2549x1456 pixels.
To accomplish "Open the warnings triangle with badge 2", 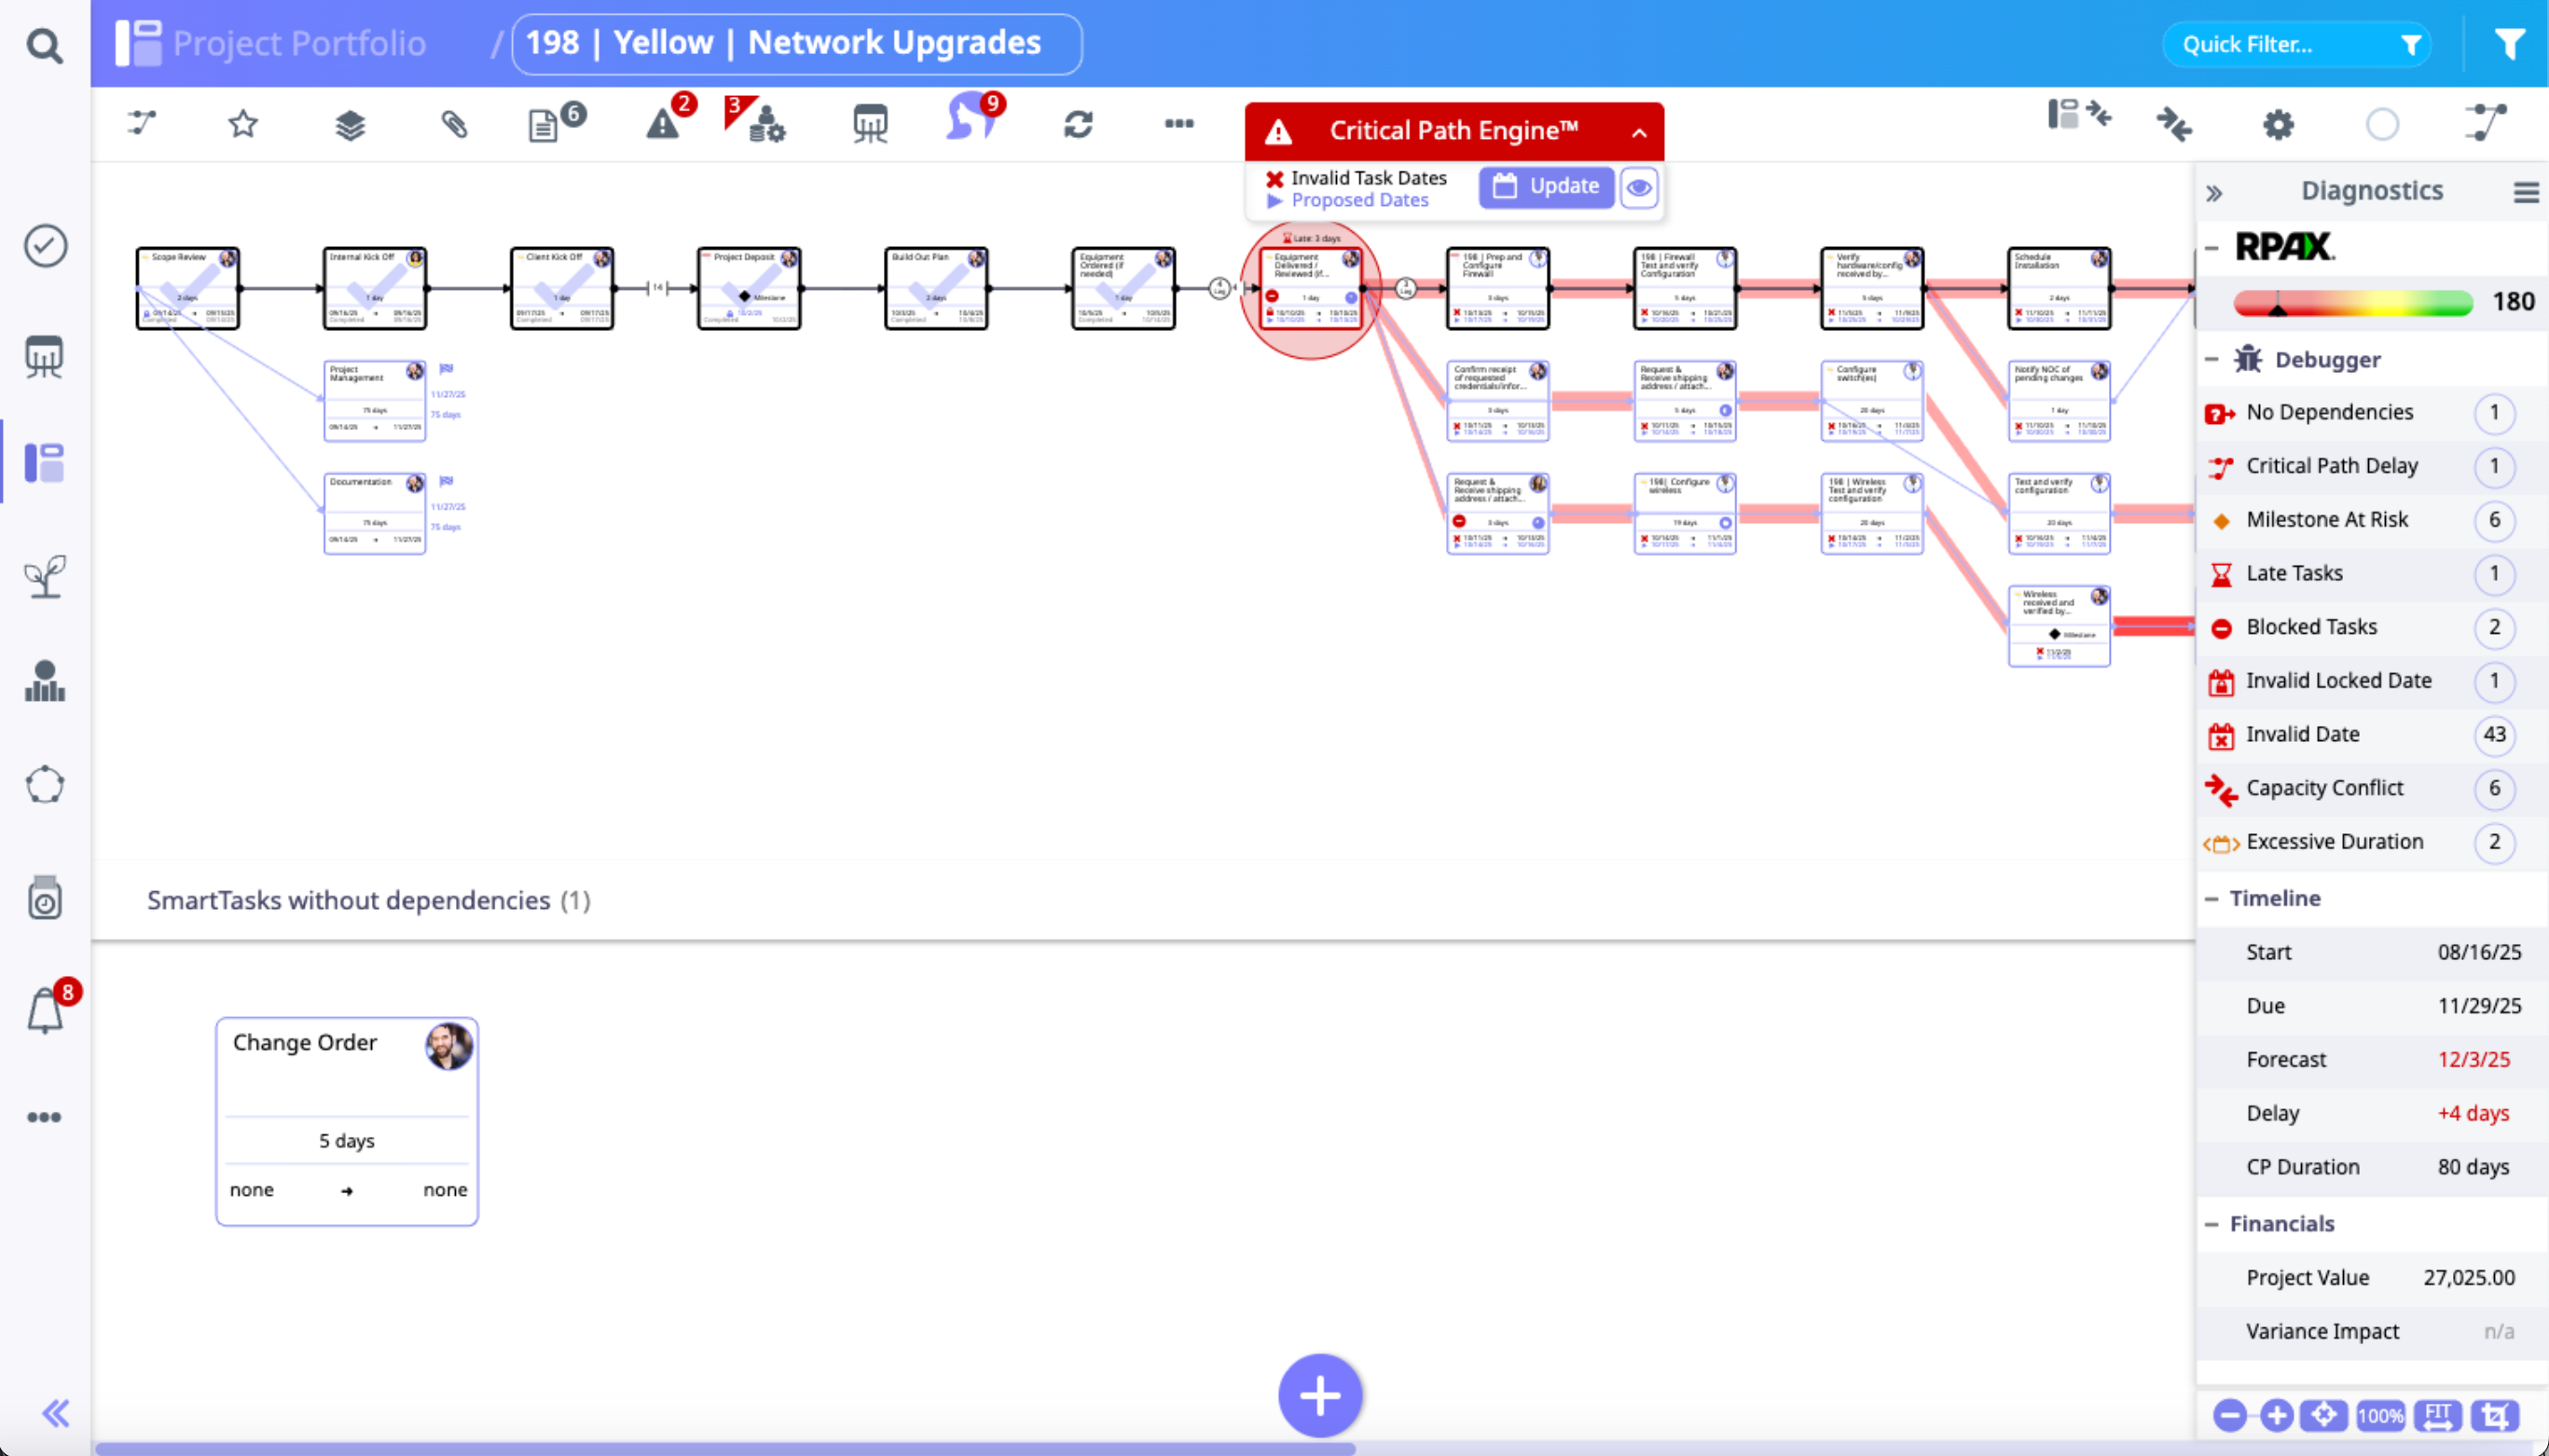I will pyautogui.click(x=663, y=124).
